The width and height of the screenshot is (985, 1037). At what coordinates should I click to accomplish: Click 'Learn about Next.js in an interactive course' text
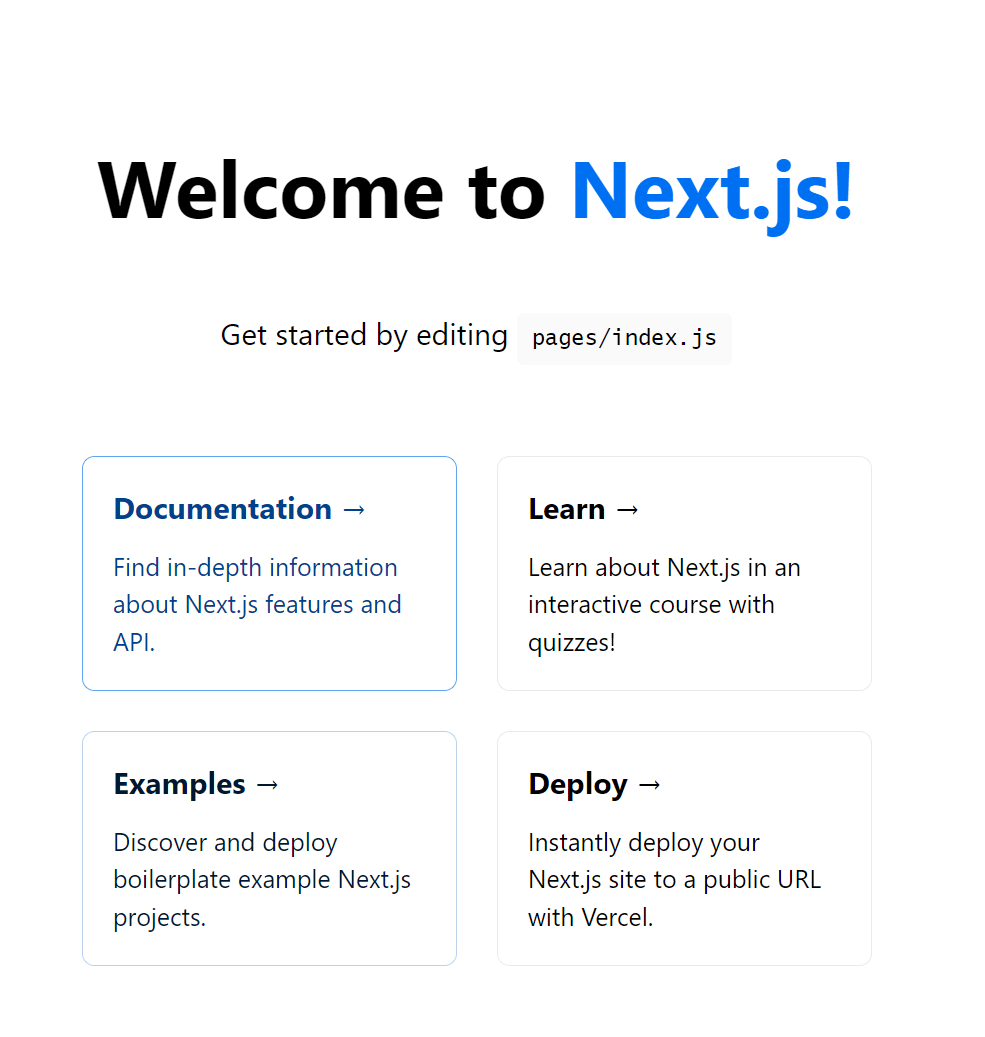(x=664, y=604)
